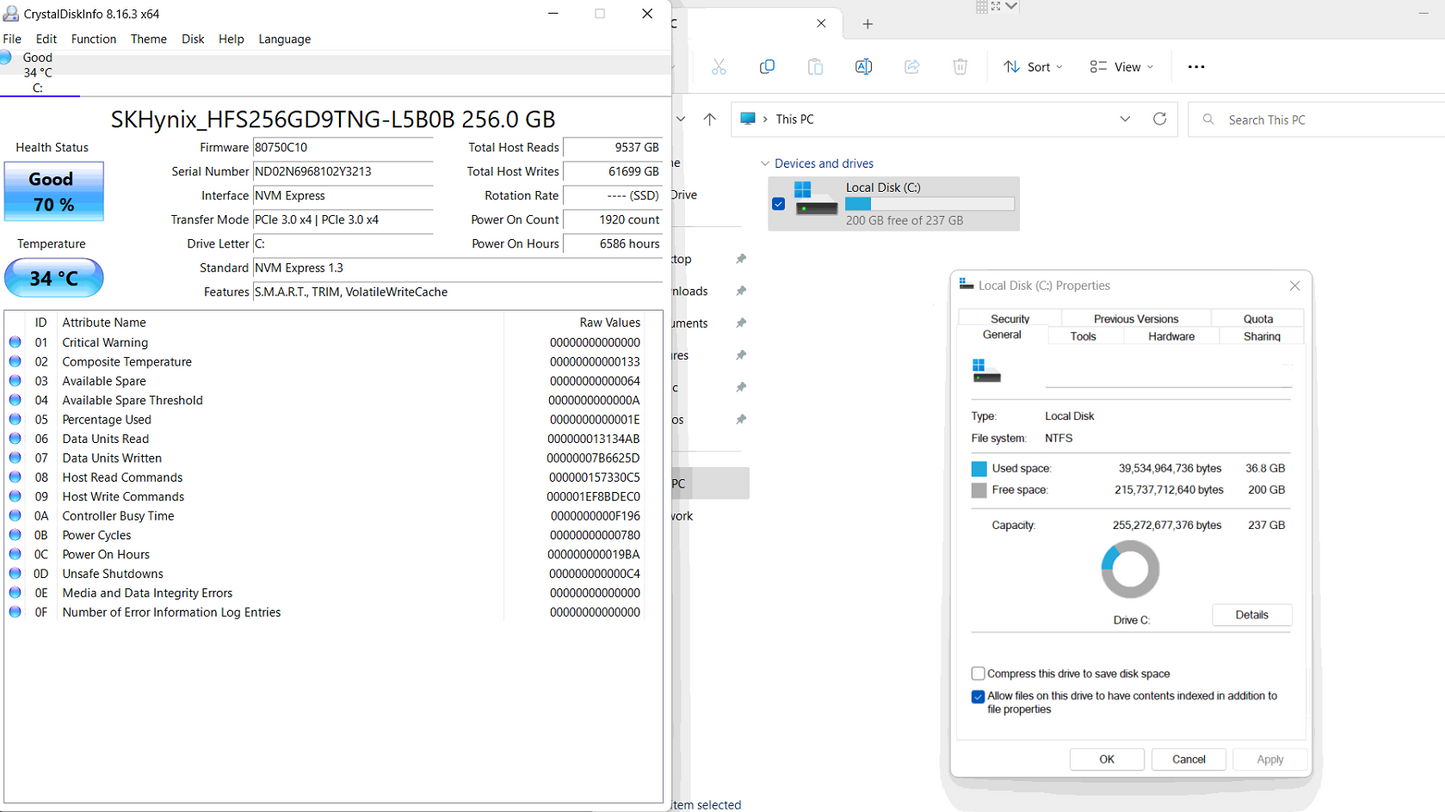This screenshot has height=812, width=1445.
Task: Click the Cut scissors icon in File Explorer
Action: coord(718,67)
